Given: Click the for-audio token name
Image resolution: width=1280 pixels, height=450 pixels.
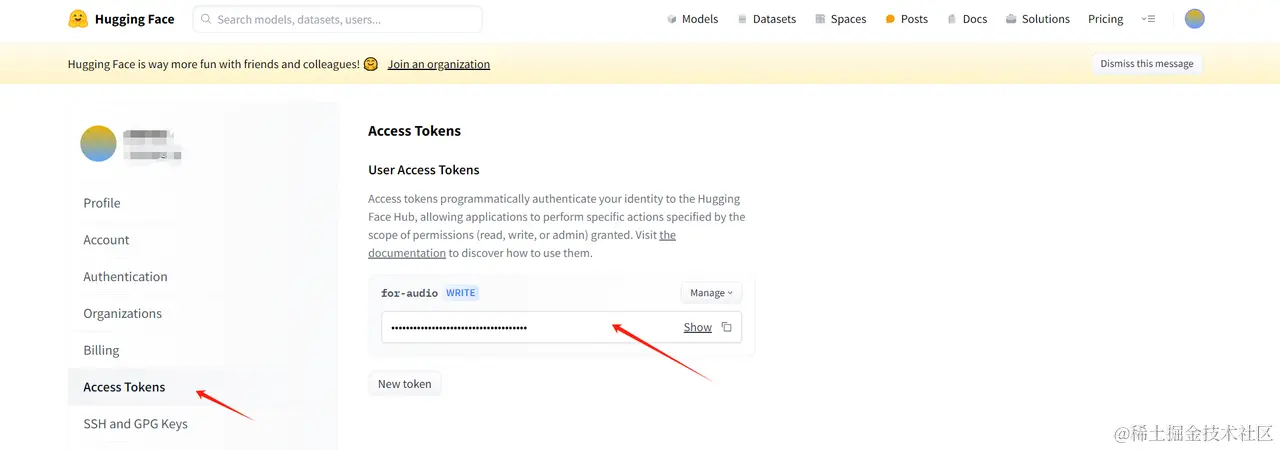Looking at the screenshot, I should pos(409,293).
